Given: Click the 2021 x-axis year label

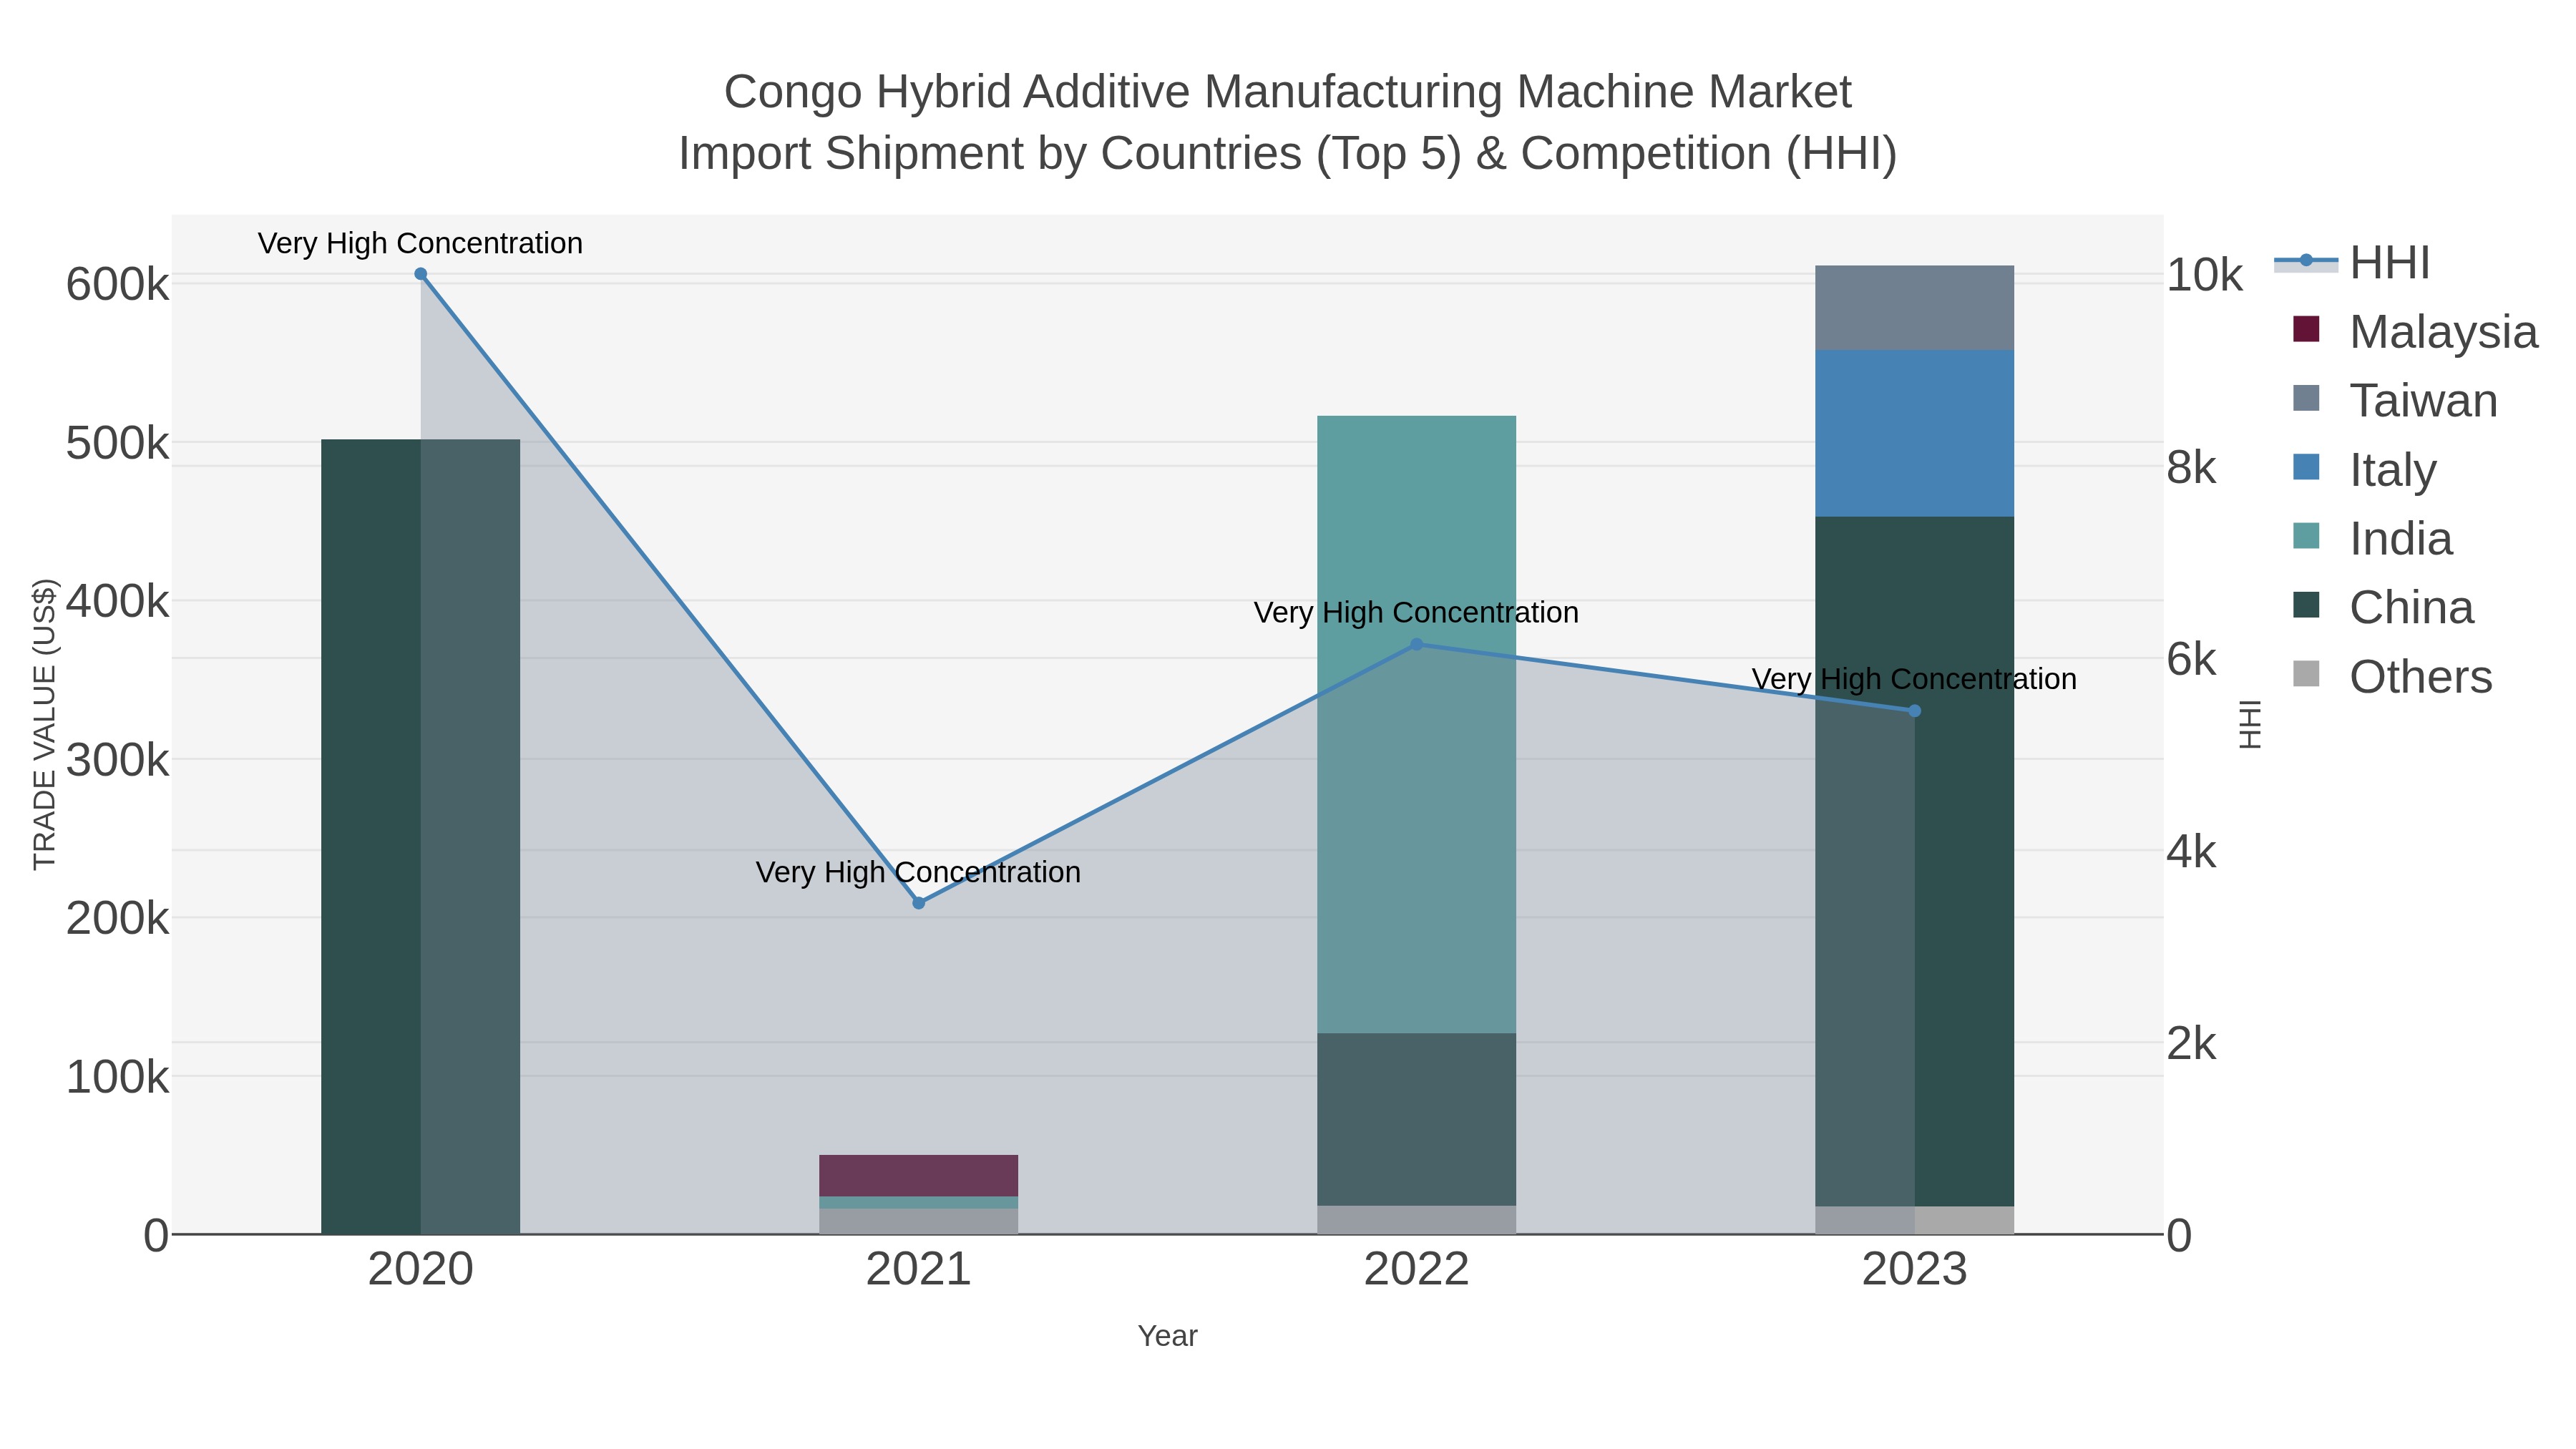Looking at the screenshot, I should click(x=919, y=1270).
